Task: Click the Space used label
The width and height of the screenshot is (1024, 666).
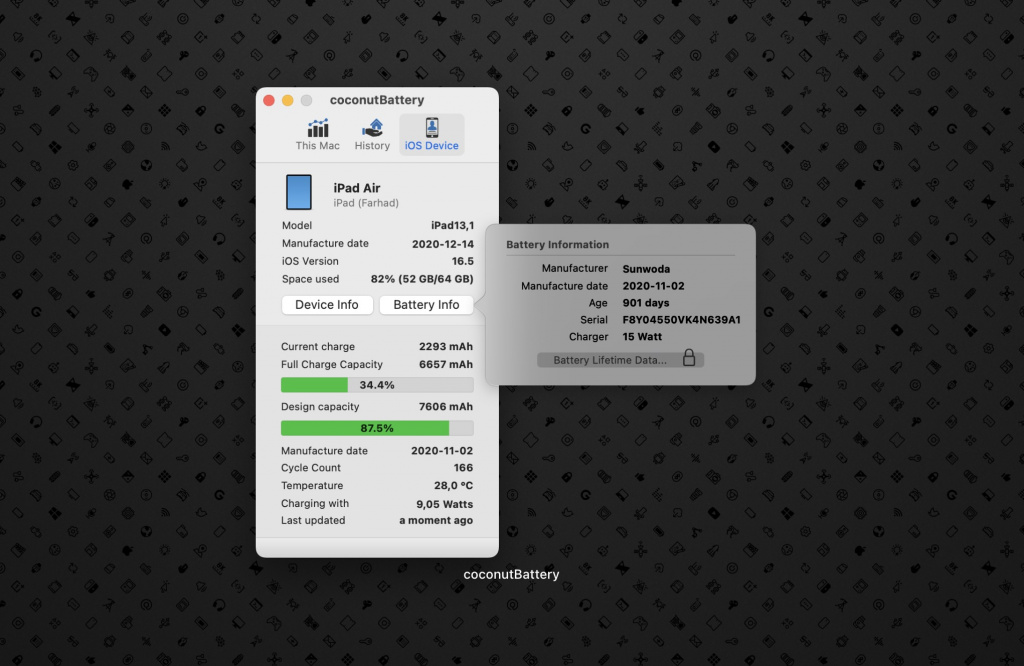Action: click(310, 279)
